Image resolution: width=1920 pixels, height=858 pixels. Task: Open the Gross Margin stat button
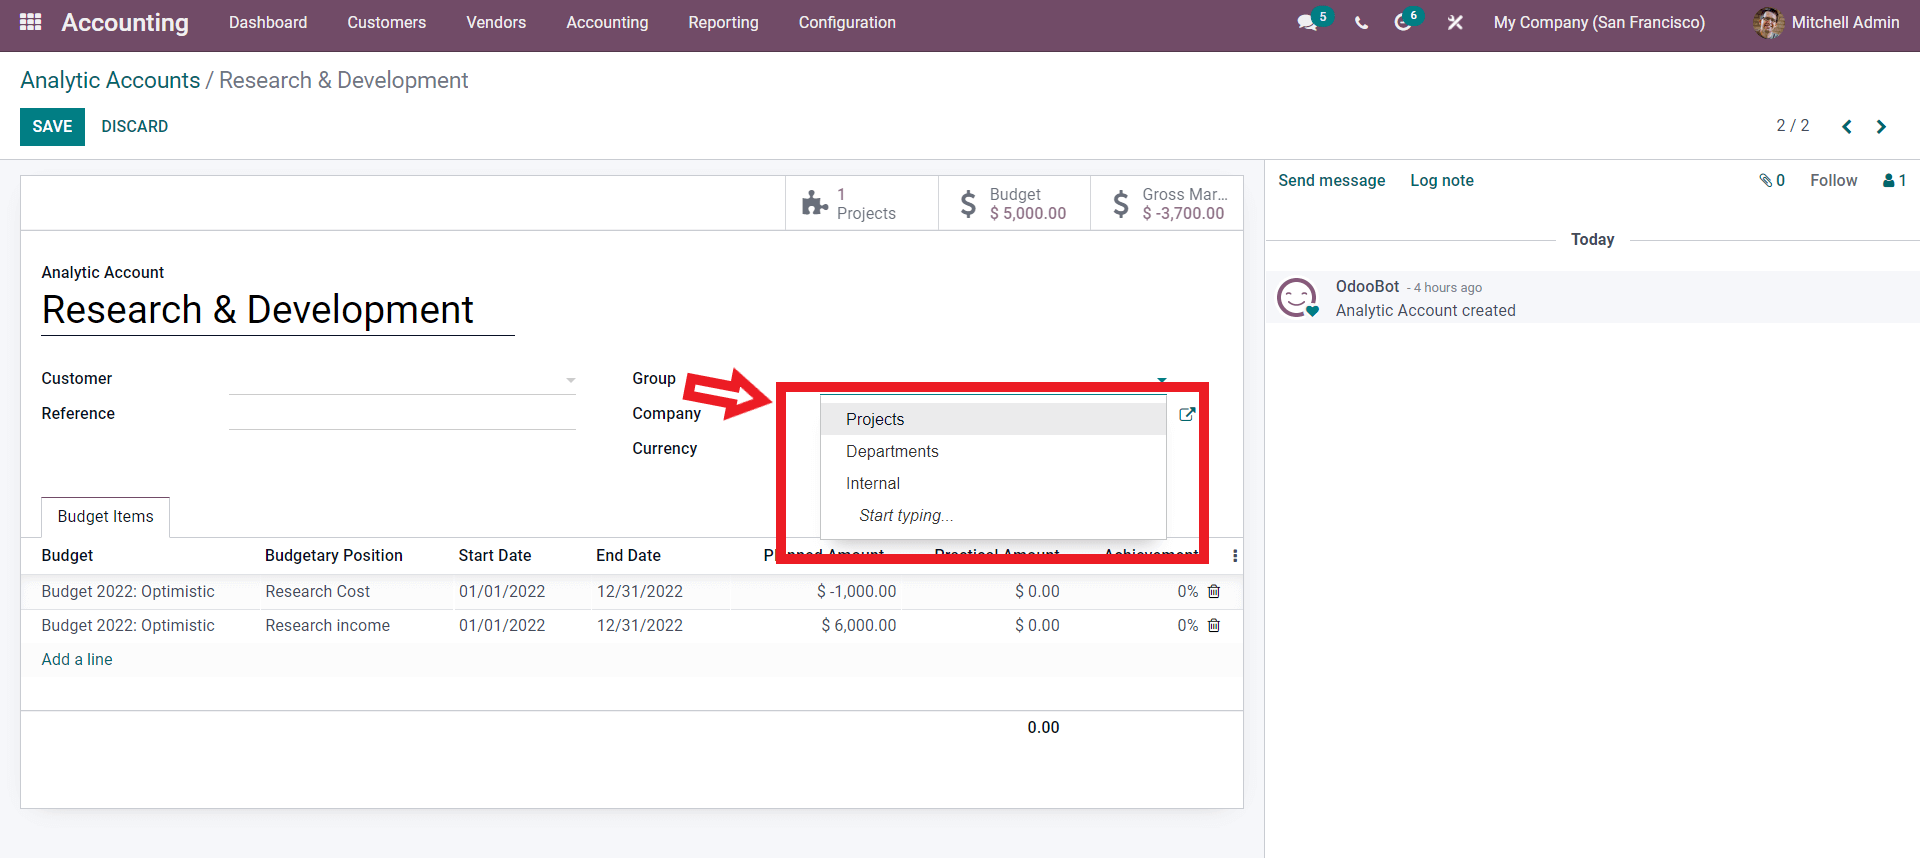coord(1167,204)
